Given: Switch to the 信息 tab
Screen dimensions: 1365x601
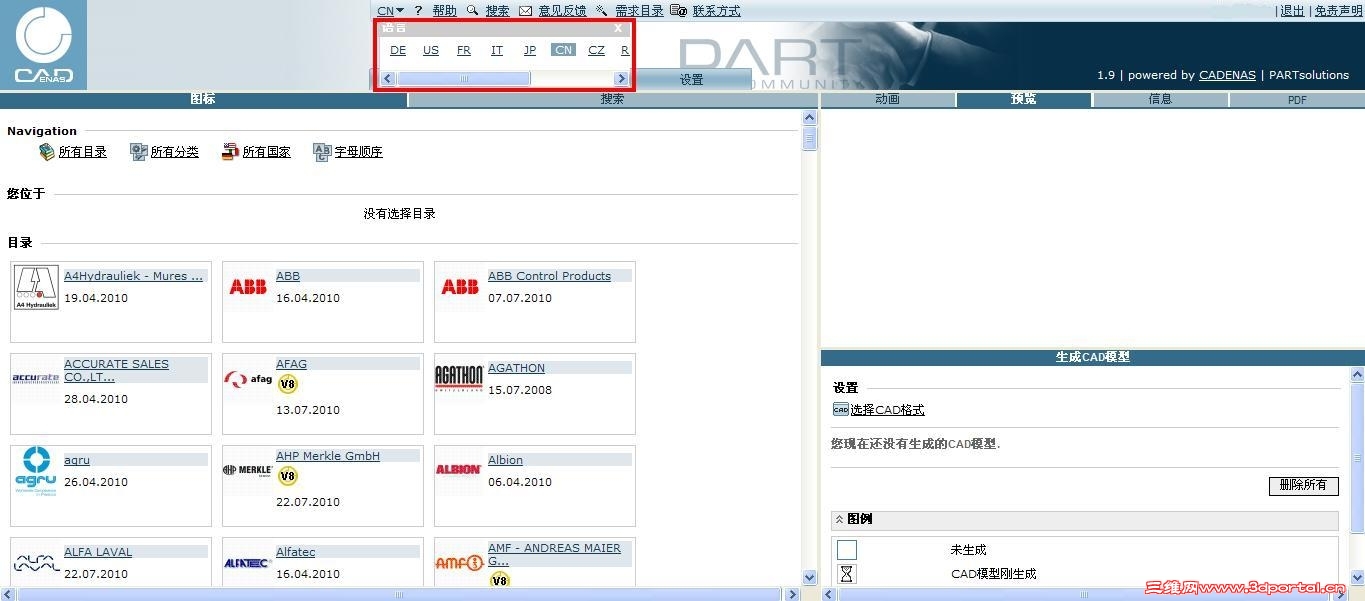Looking at the screenshot, I should pos(1161,99).
